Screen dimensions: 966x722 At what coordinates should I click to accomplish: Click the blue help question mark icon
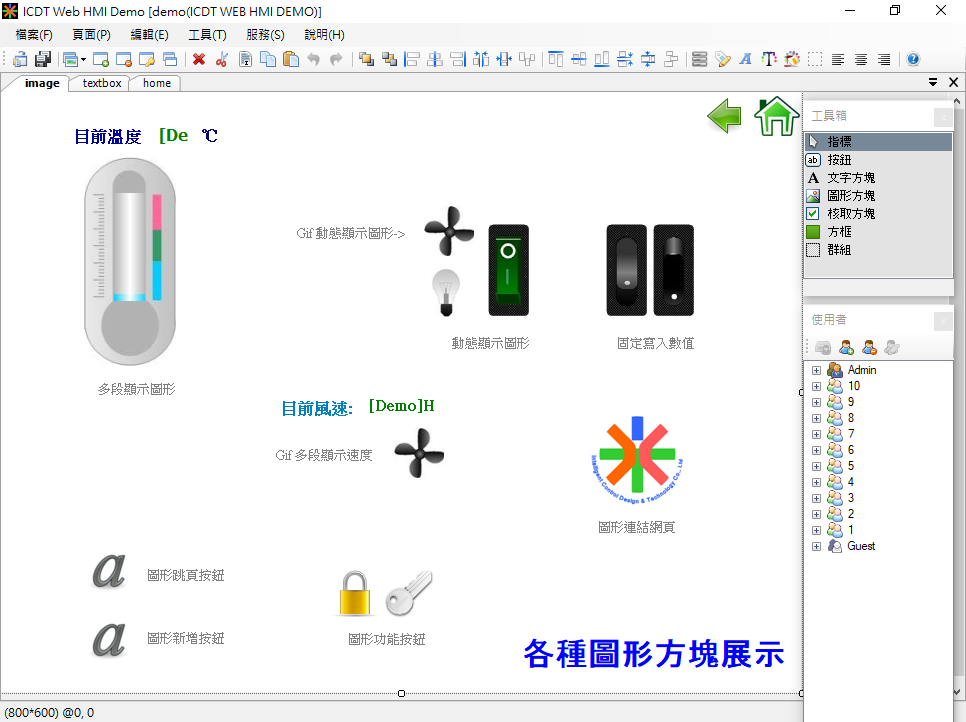912,60
